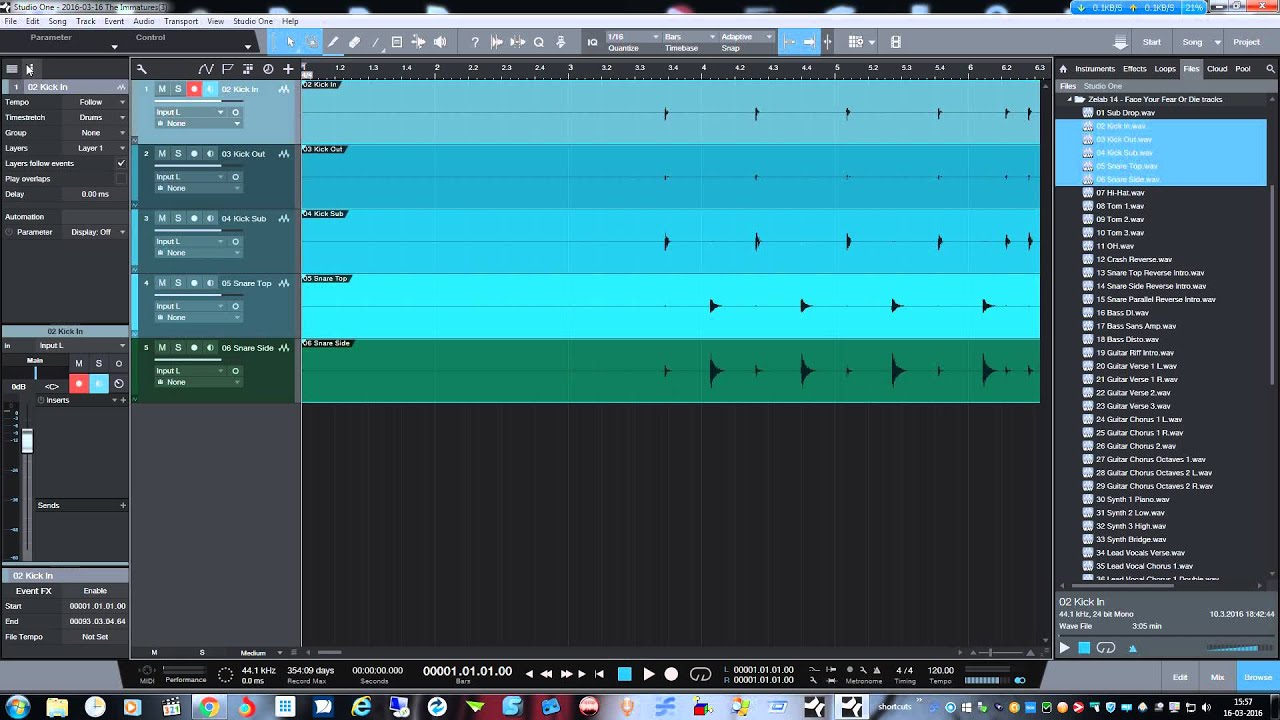Click the transport Record button
1280x720 pixels.
click(671, 674)
